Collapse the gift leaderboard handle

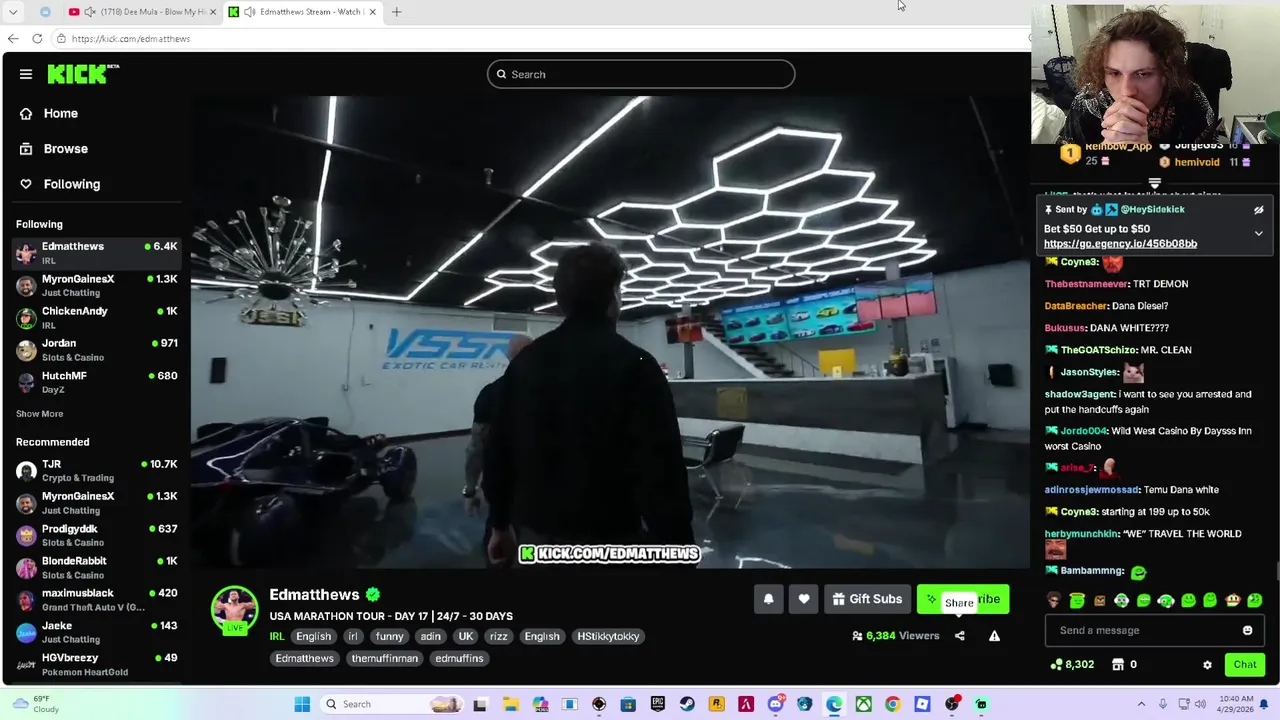[x=1155, y=184]
